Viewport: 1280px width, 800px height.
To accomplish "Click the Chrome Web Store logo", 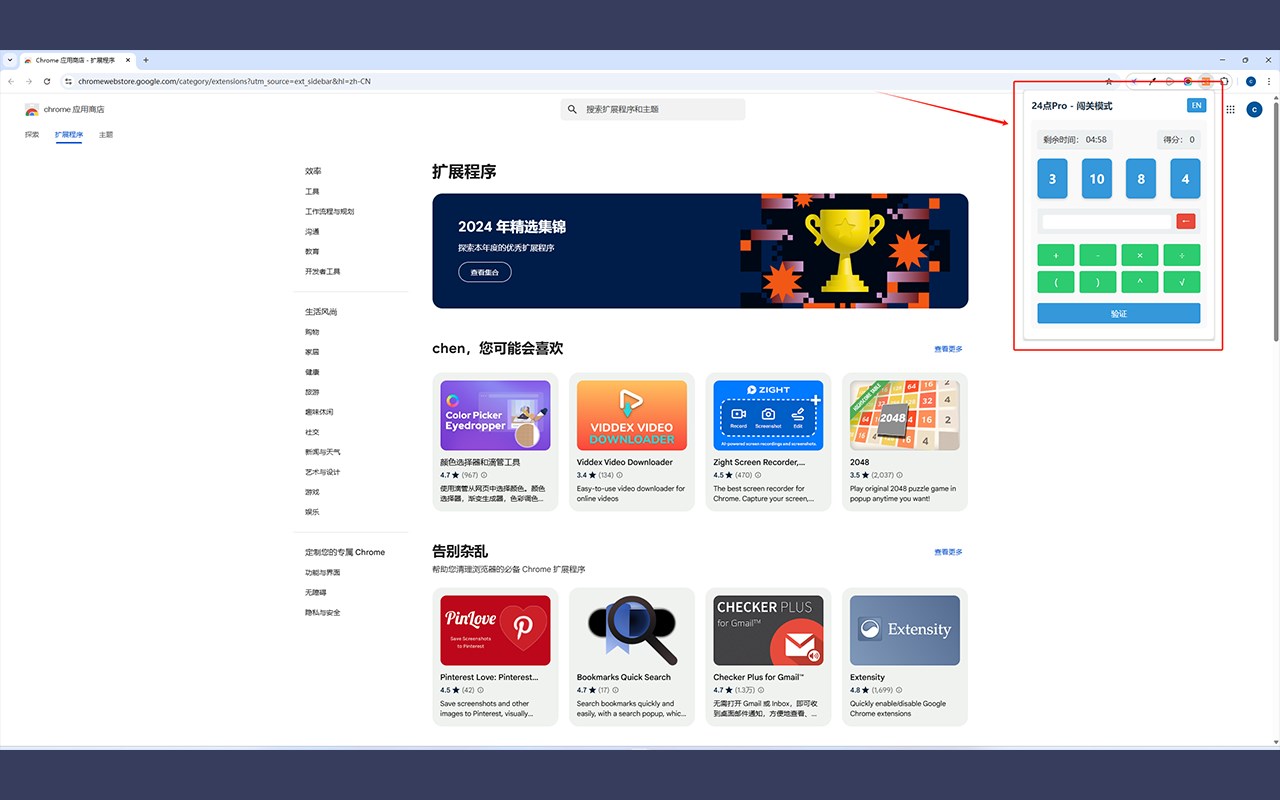I will point(32,110).
